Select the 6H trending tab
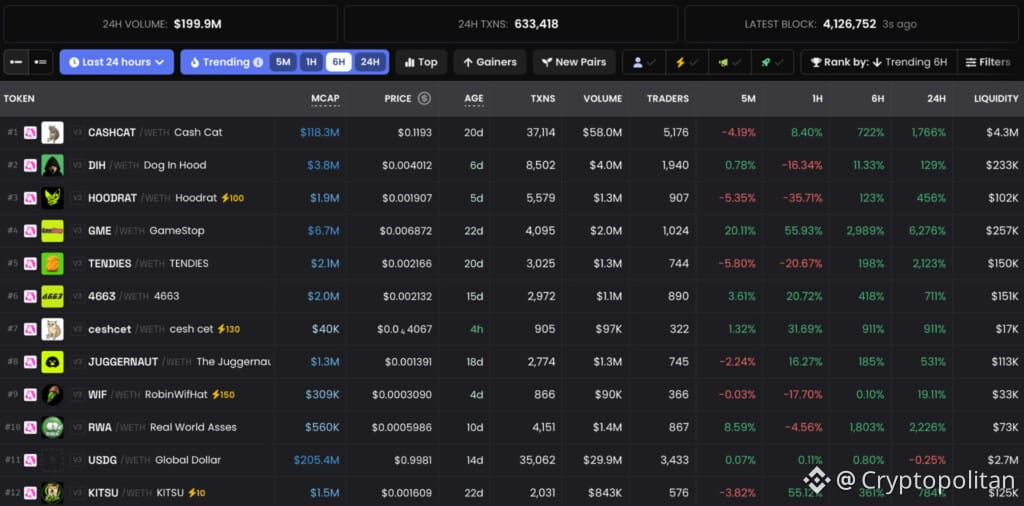The image size is (1024, 506). point(338,62)
